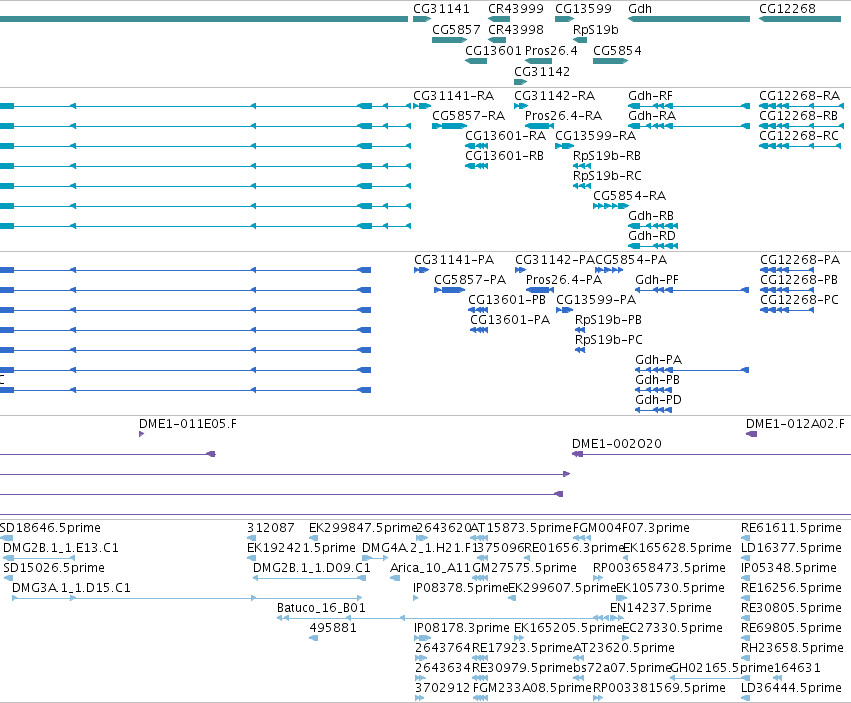Click protein RpS19b-PB
Viewport: 851px width, 703px height.
click(608, 320)
